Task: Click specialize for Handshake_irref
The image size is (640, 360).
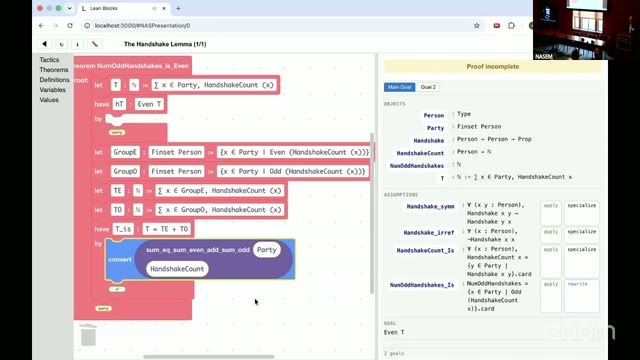Action: (582, 235)
